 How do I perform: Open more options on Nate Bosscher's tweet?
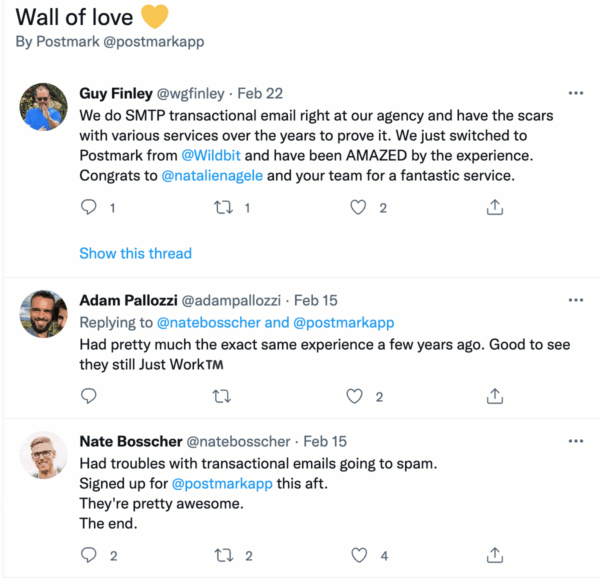coord(576,441)
